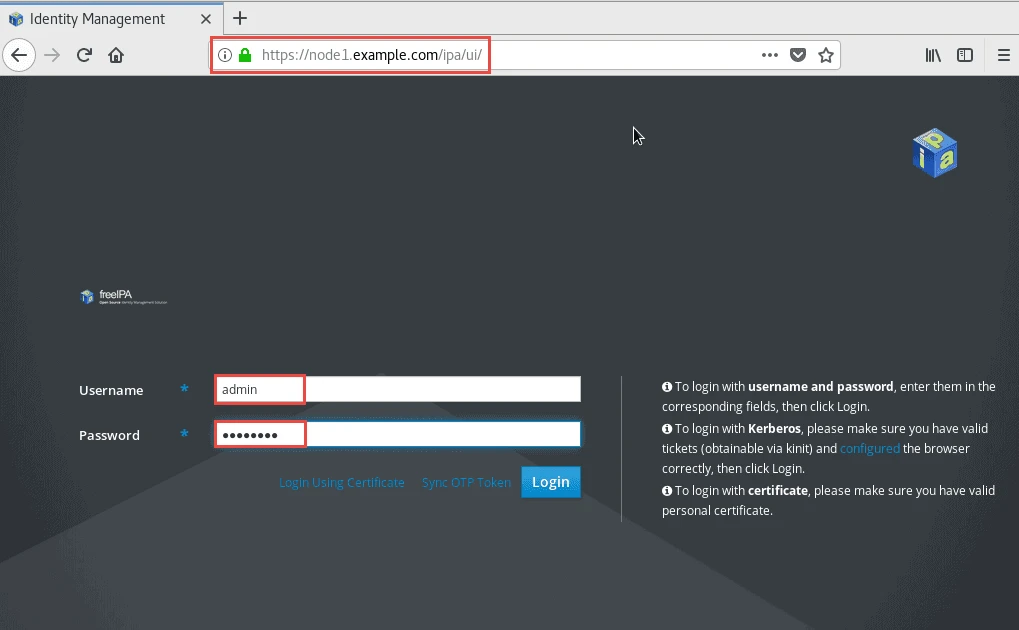This screenshot has width=1019, height=630.
Task: Click the Login button
Action: pyautogui.click(x=550, y=481)
